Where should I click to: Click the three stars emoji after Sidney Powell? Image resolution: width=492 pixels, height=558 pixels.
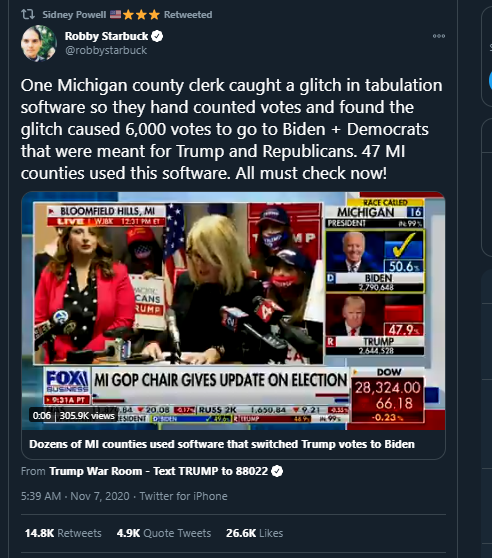coord(141,15)
